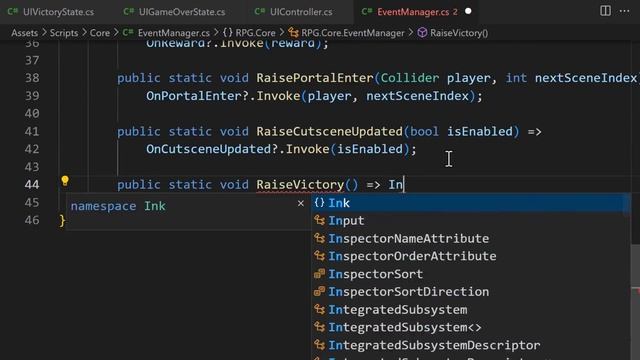Select the InspectorSortDirection suggestion

pos(471,292)
